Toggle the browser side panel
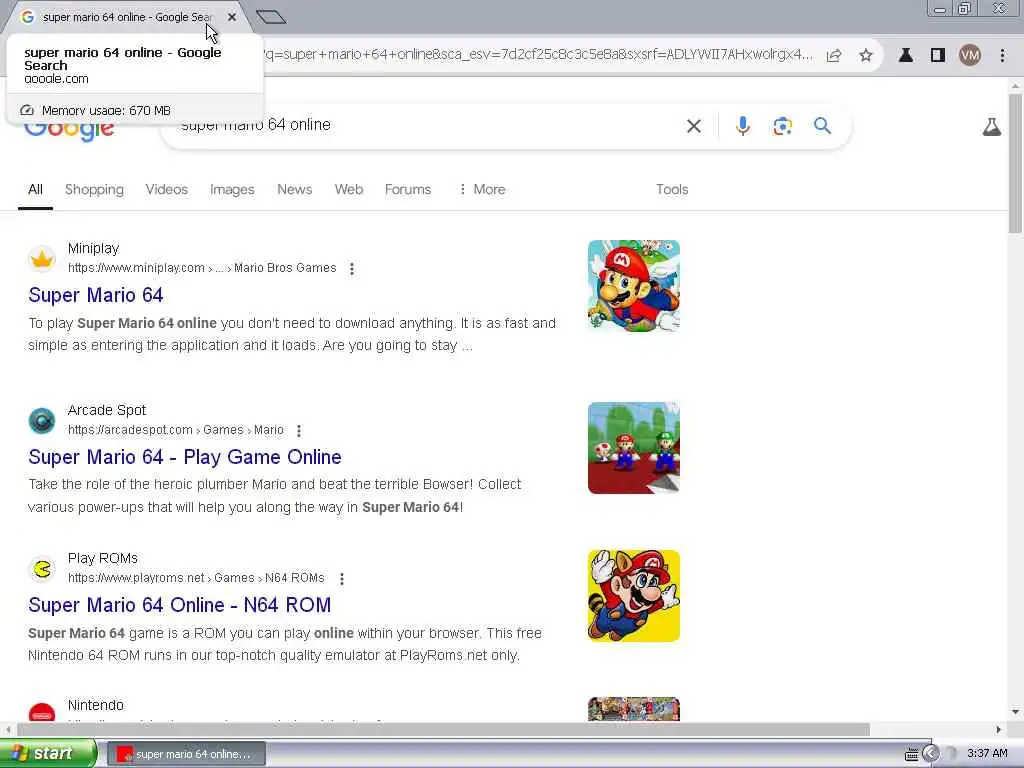1024x768 pixels. (x=938, y=56)
